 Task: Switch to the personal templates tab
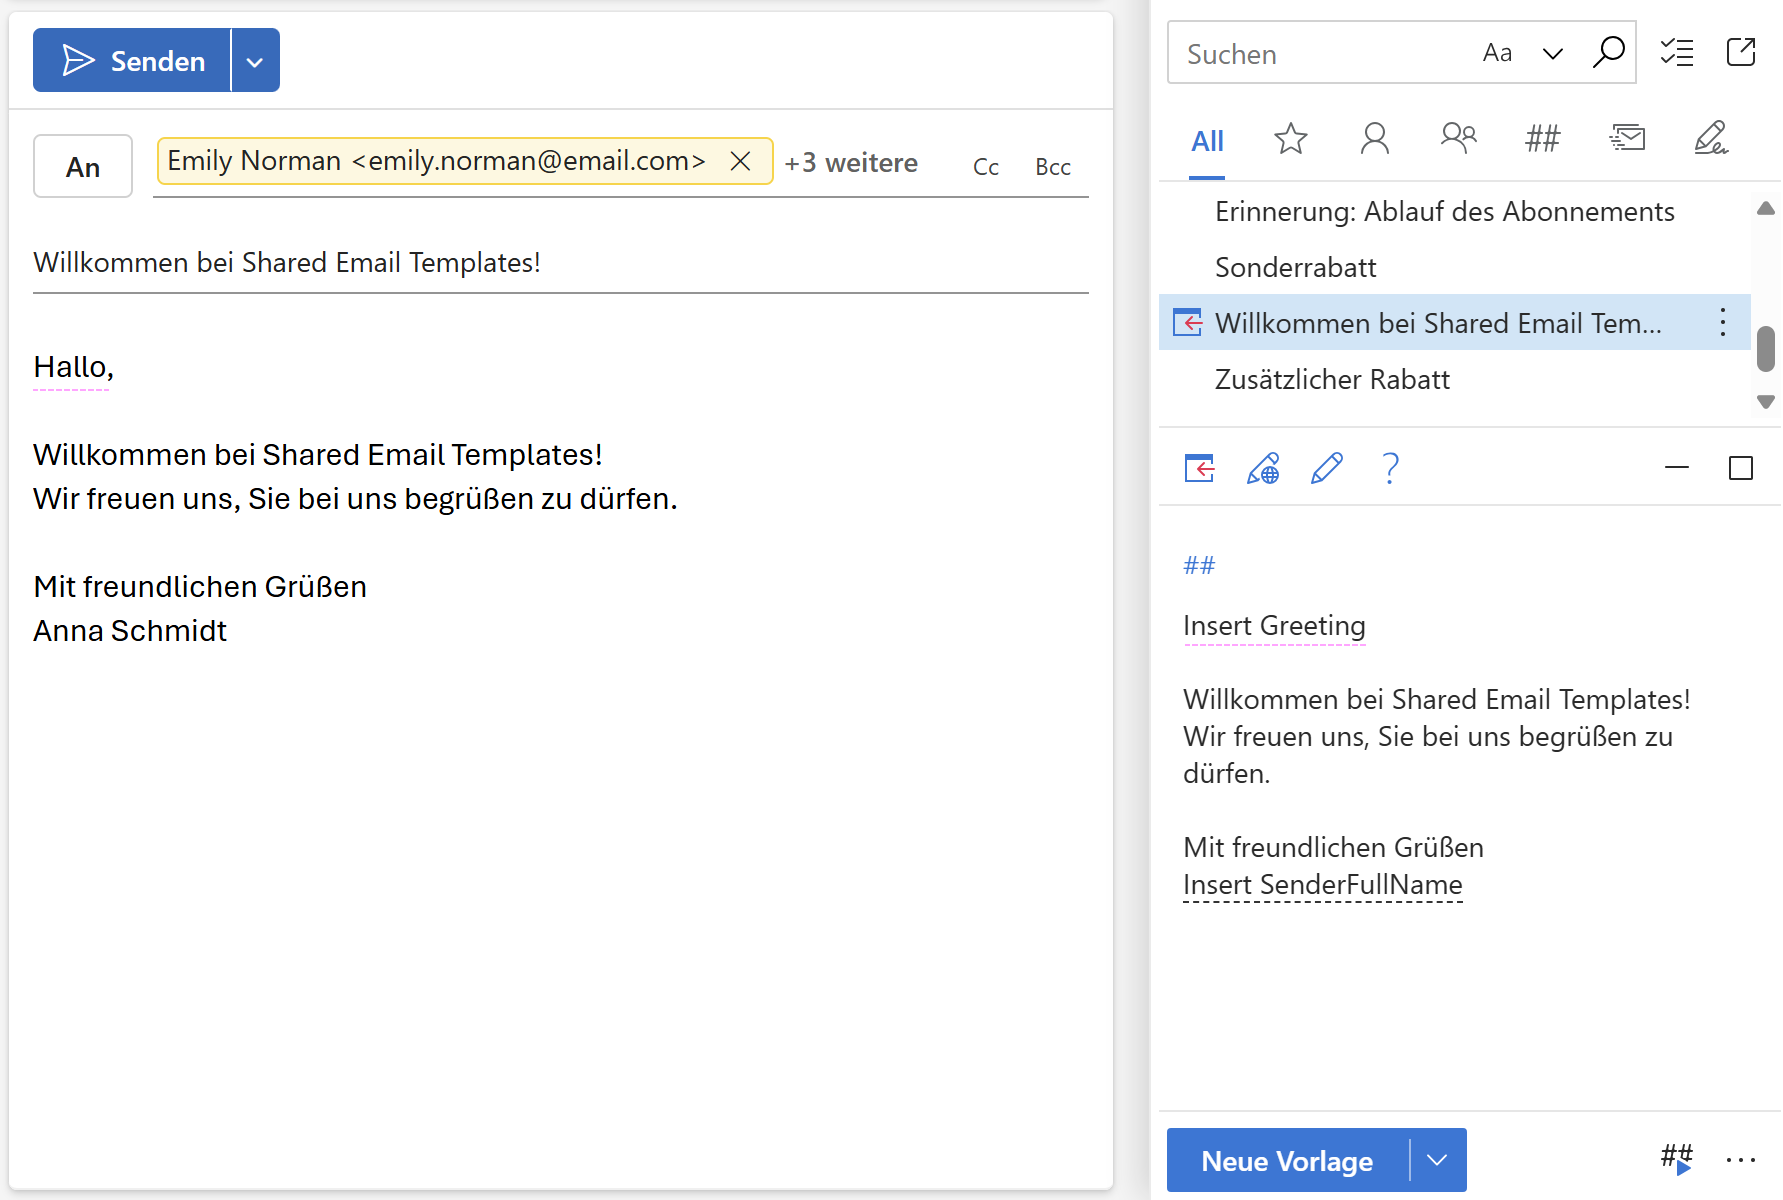click(1375, 138)
